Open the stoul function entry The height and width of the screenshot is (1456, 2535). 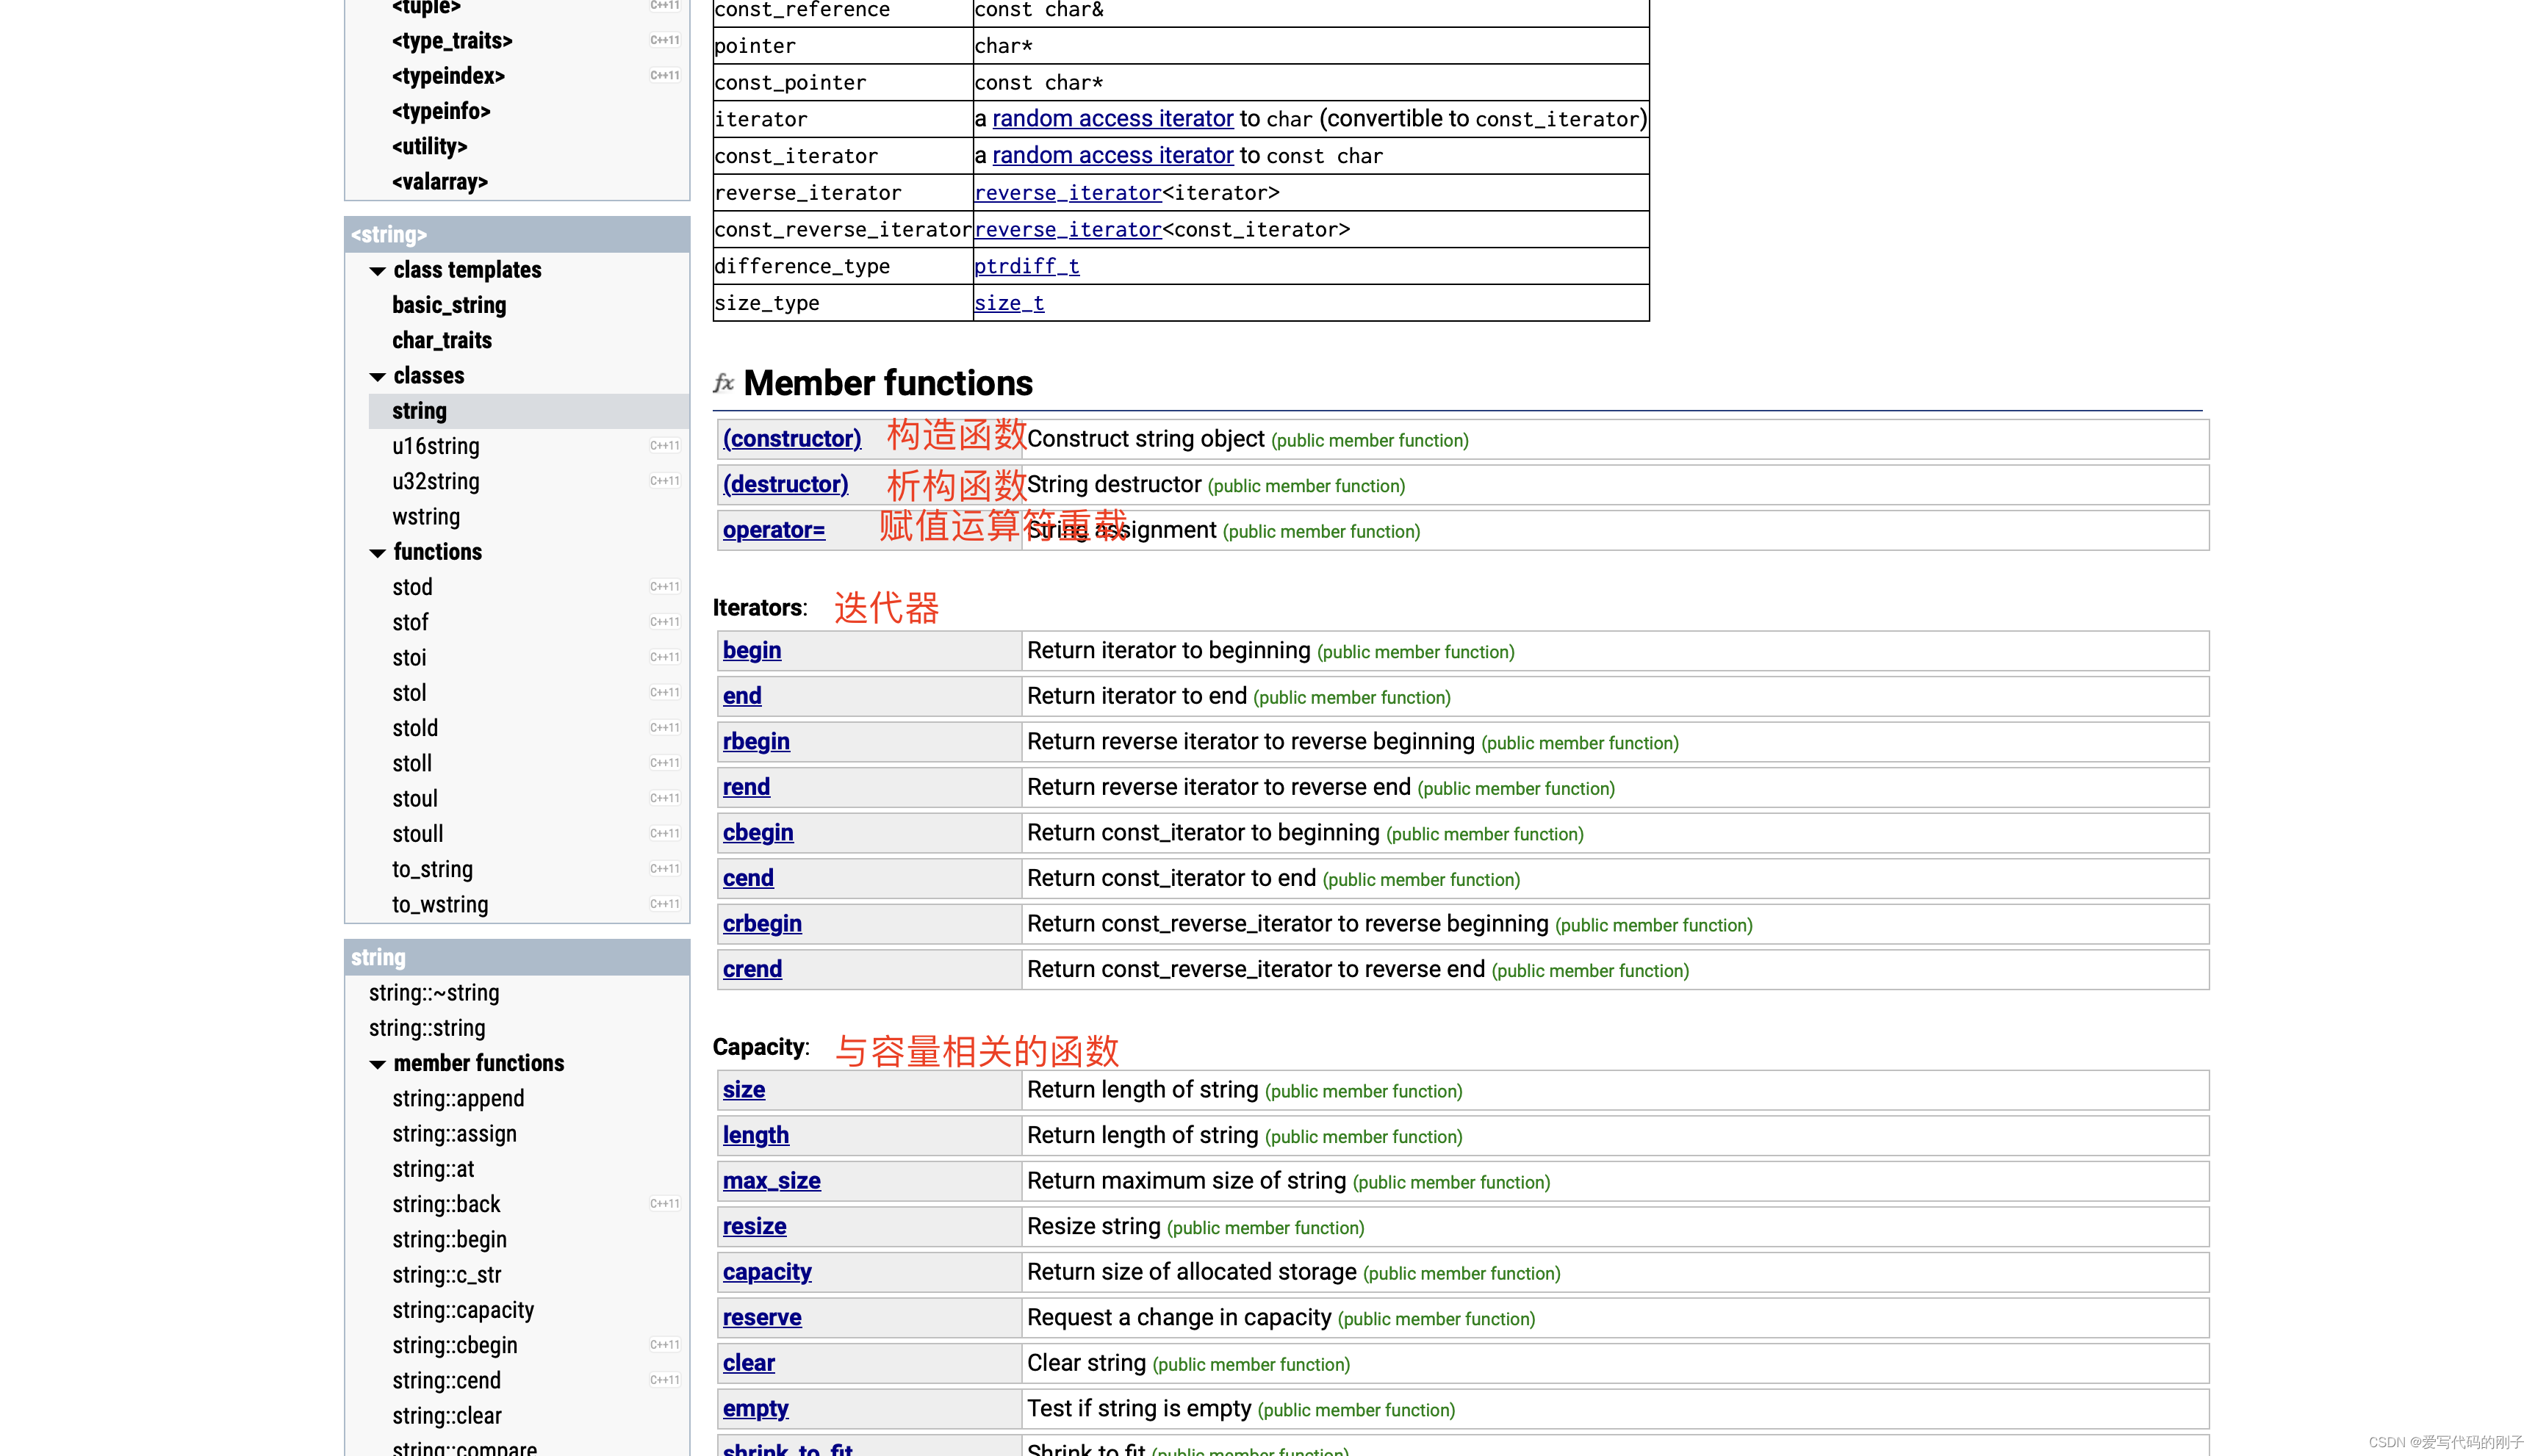coord(415,799)
